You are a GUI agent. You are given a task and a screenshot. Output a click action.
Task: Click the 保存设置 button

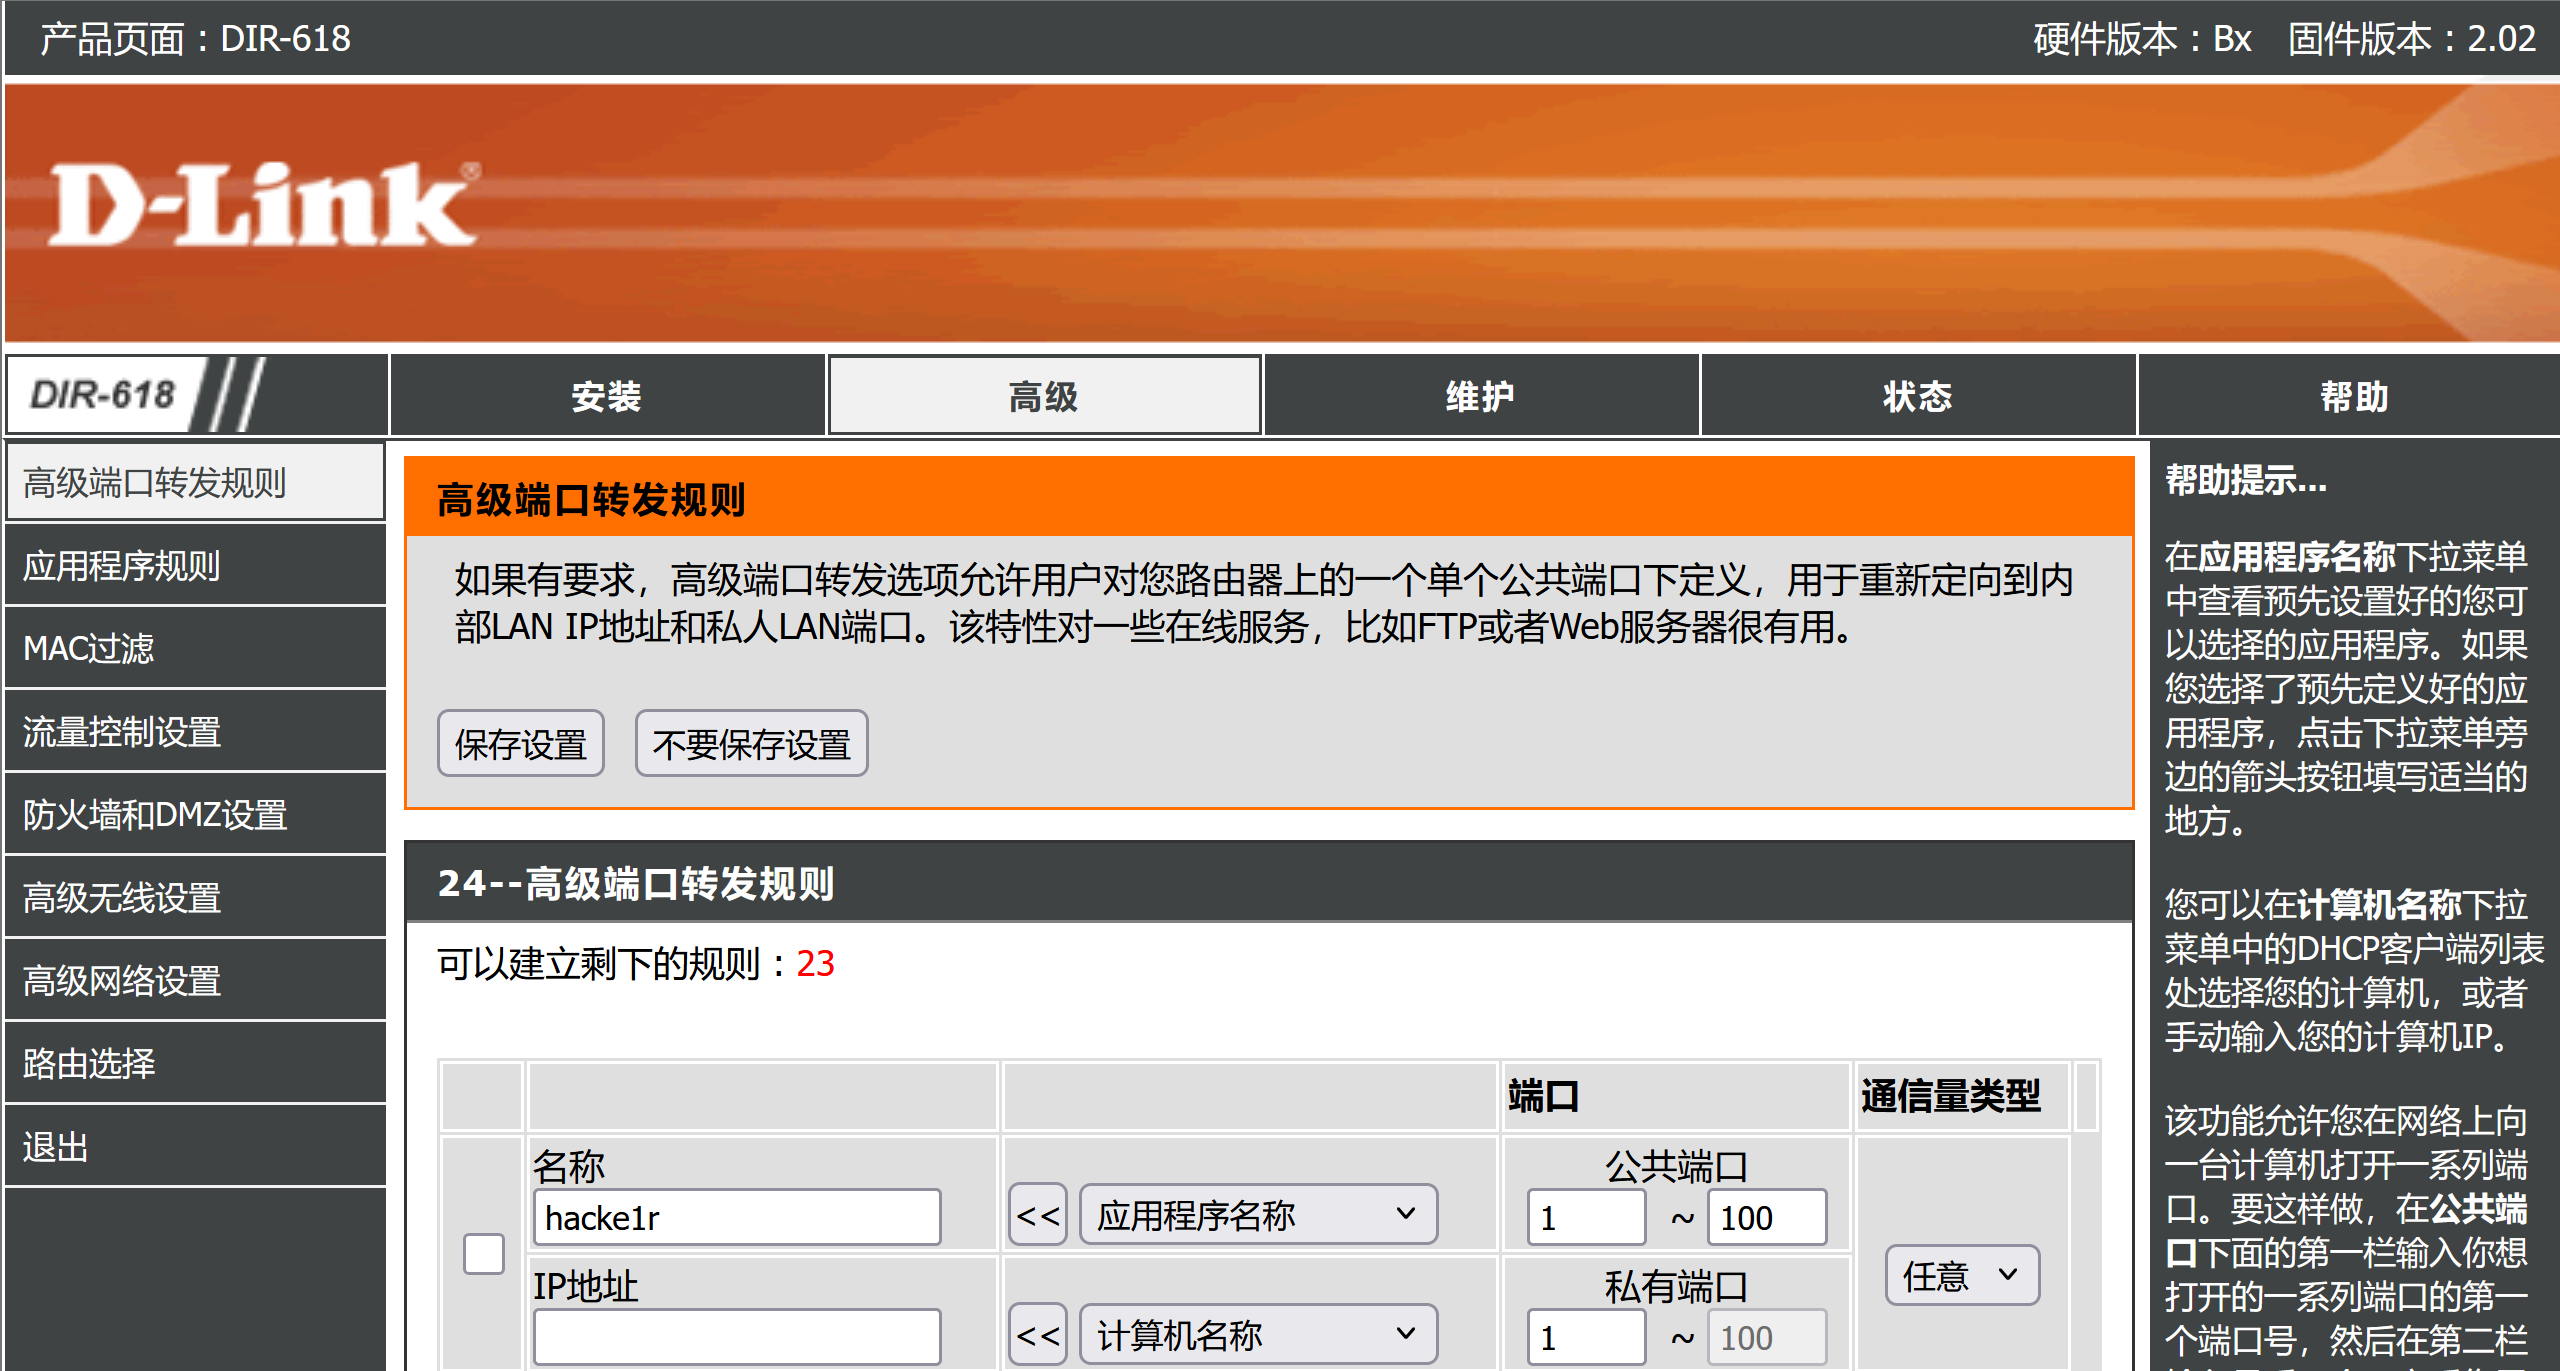tap(520, 744)
